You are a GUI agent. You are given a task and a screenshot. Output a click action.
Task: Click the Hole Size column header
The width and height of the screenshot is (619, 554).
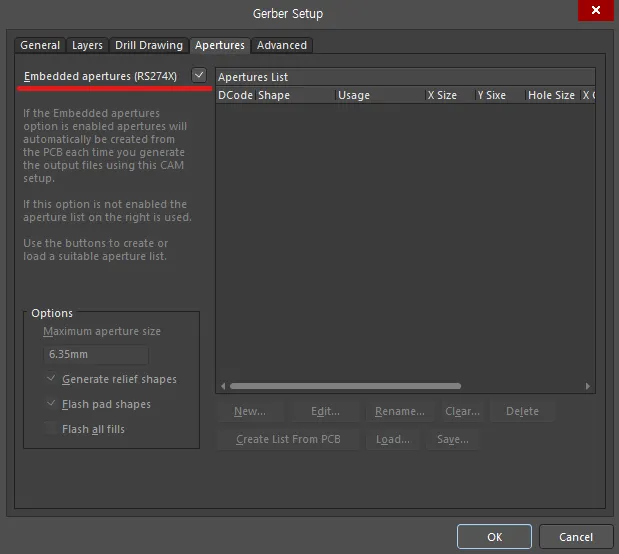553,95
